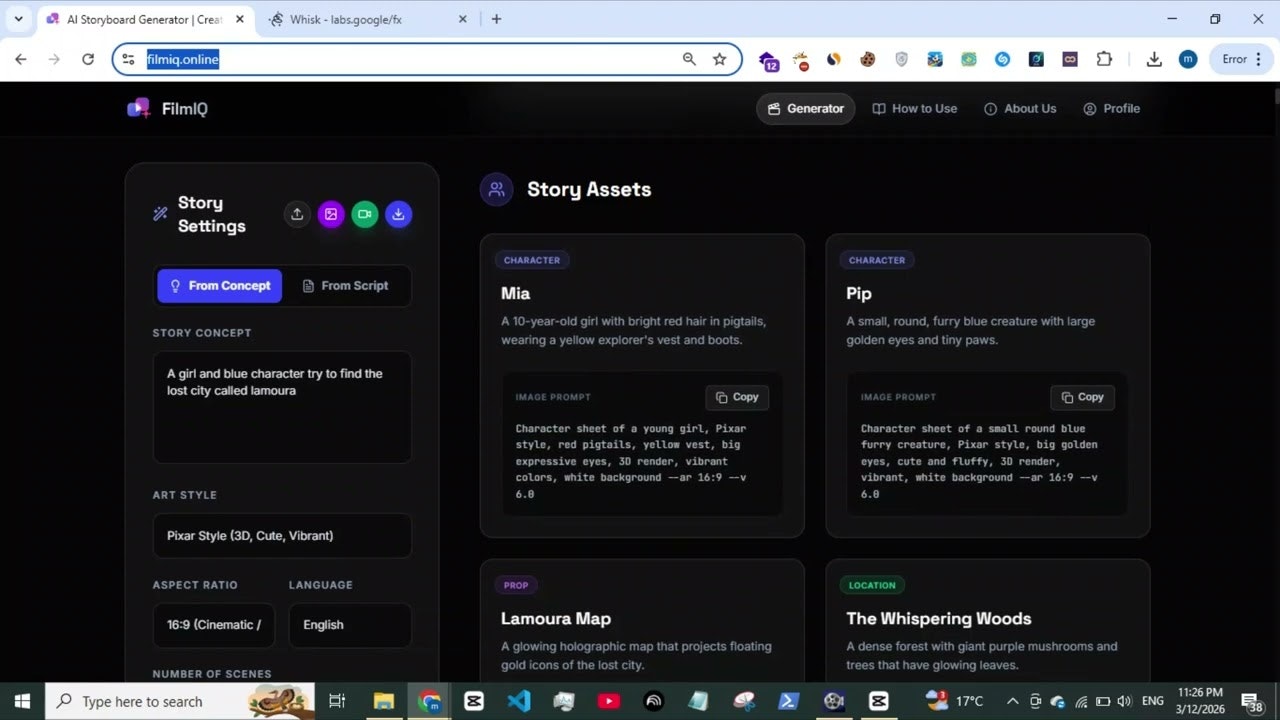Open the tab search dropdown arrow
This screenshot has height=720, width=1280.
(18, 19)
